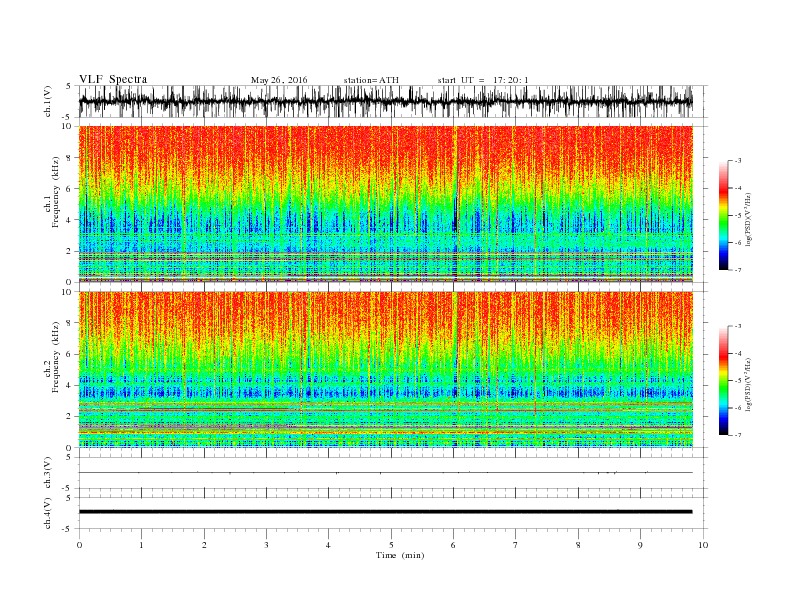The image size is (792, 612).
Task: Click the ch.2 spectrogram color scale bar
Action: point(724,381)
